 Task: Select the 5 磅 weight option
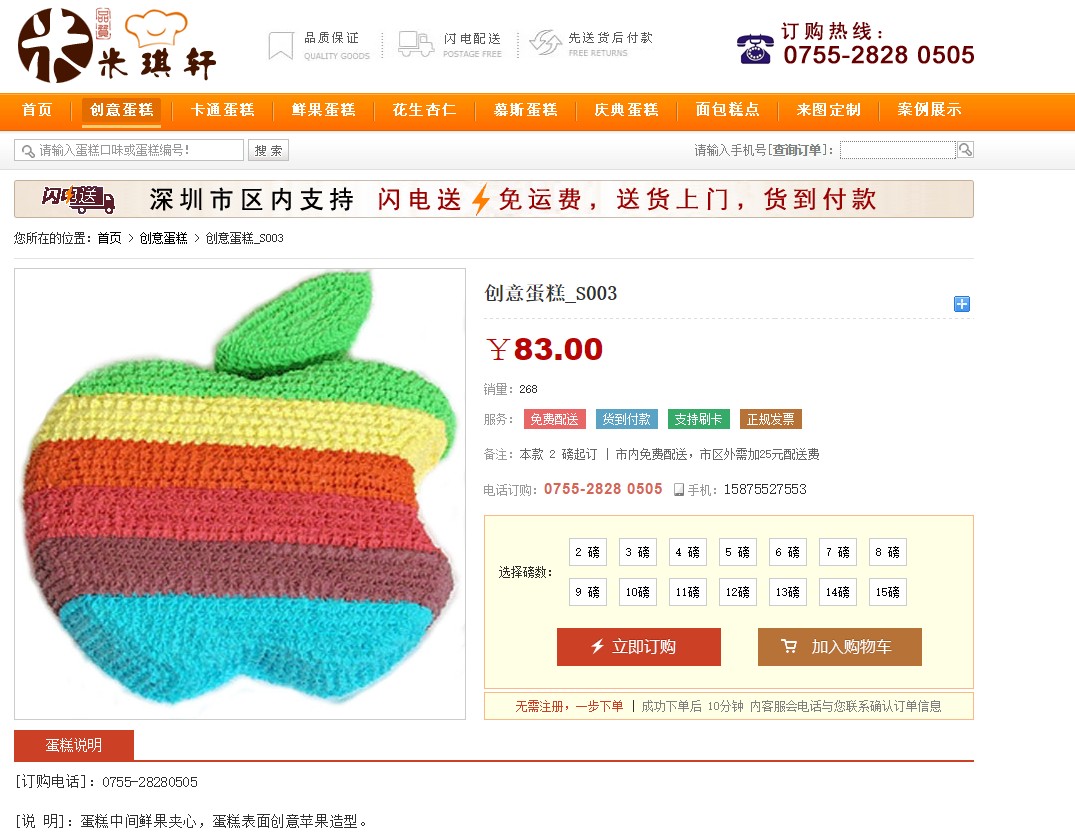click(738, 552)
